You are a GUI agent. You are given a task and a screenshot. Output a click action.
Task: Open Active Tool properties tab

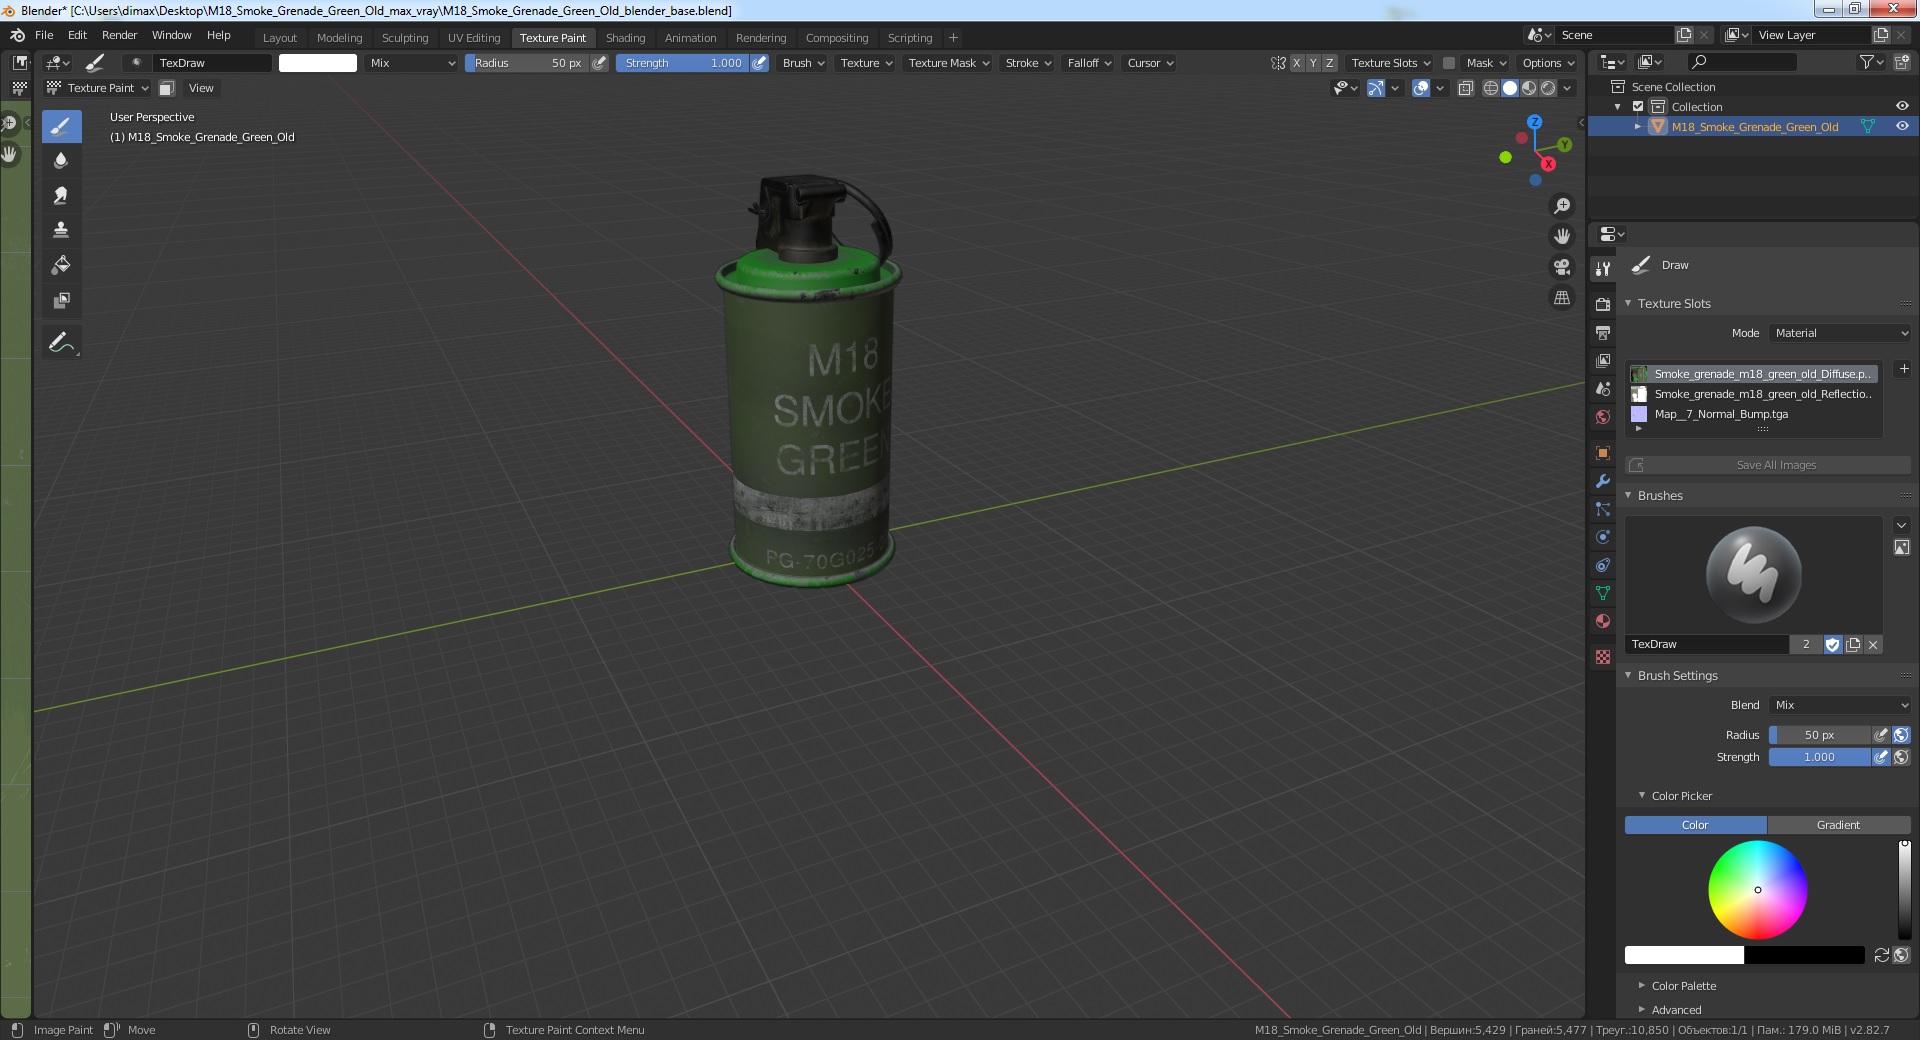pos(1603,268)
